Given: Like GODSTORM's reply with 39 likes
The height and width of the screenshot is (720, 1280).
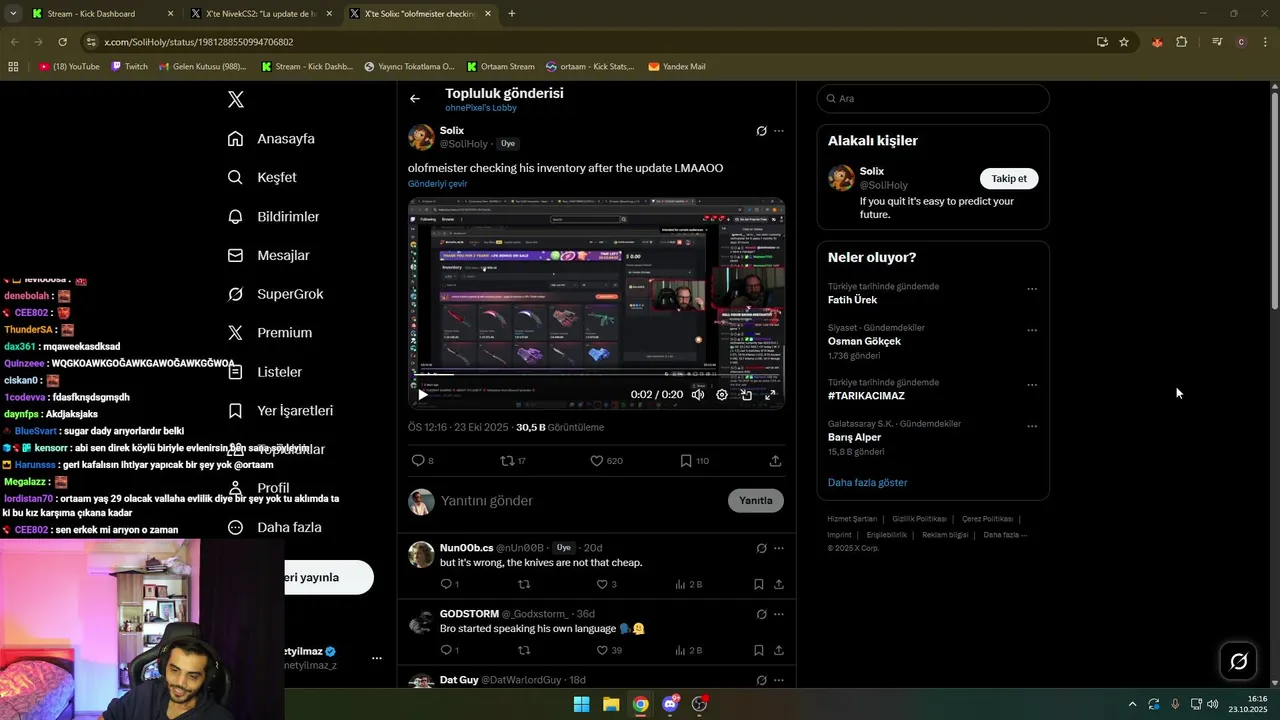Looking at the screenshot, I should pyautogui.click(x=602, y=650).
